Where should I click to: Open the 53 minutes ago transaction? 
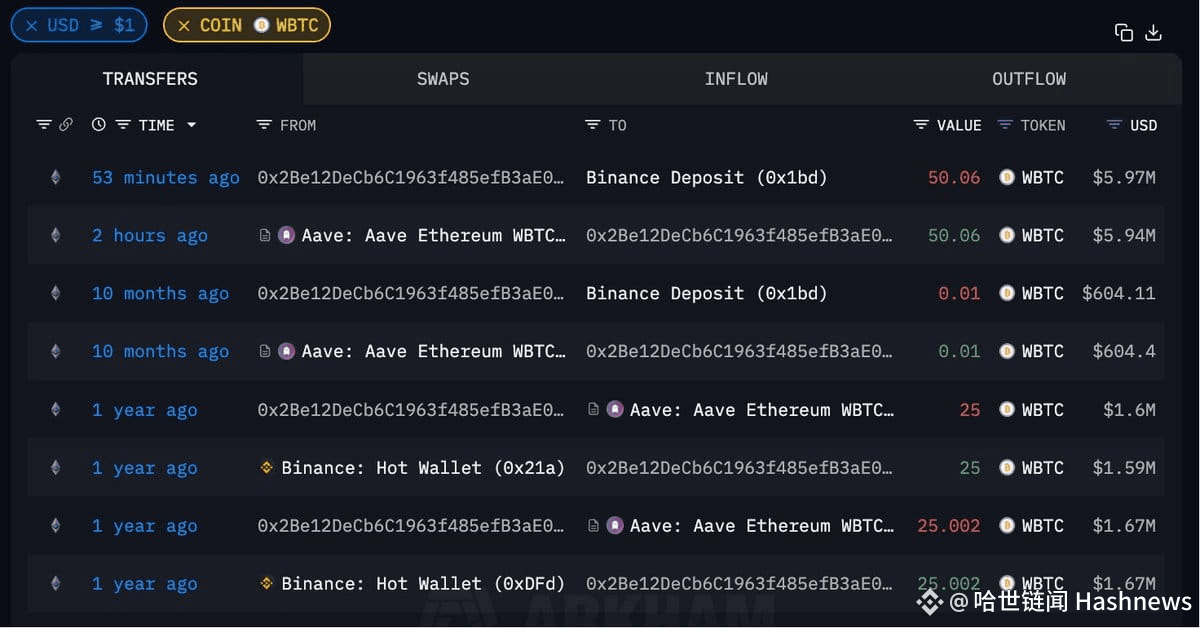click(166, 178)
